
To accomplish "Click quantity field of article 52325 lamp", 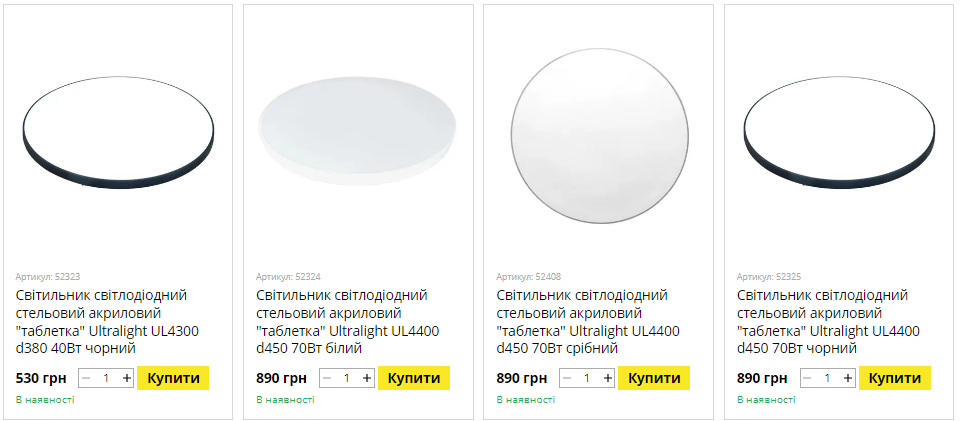I will click(827, 378).
